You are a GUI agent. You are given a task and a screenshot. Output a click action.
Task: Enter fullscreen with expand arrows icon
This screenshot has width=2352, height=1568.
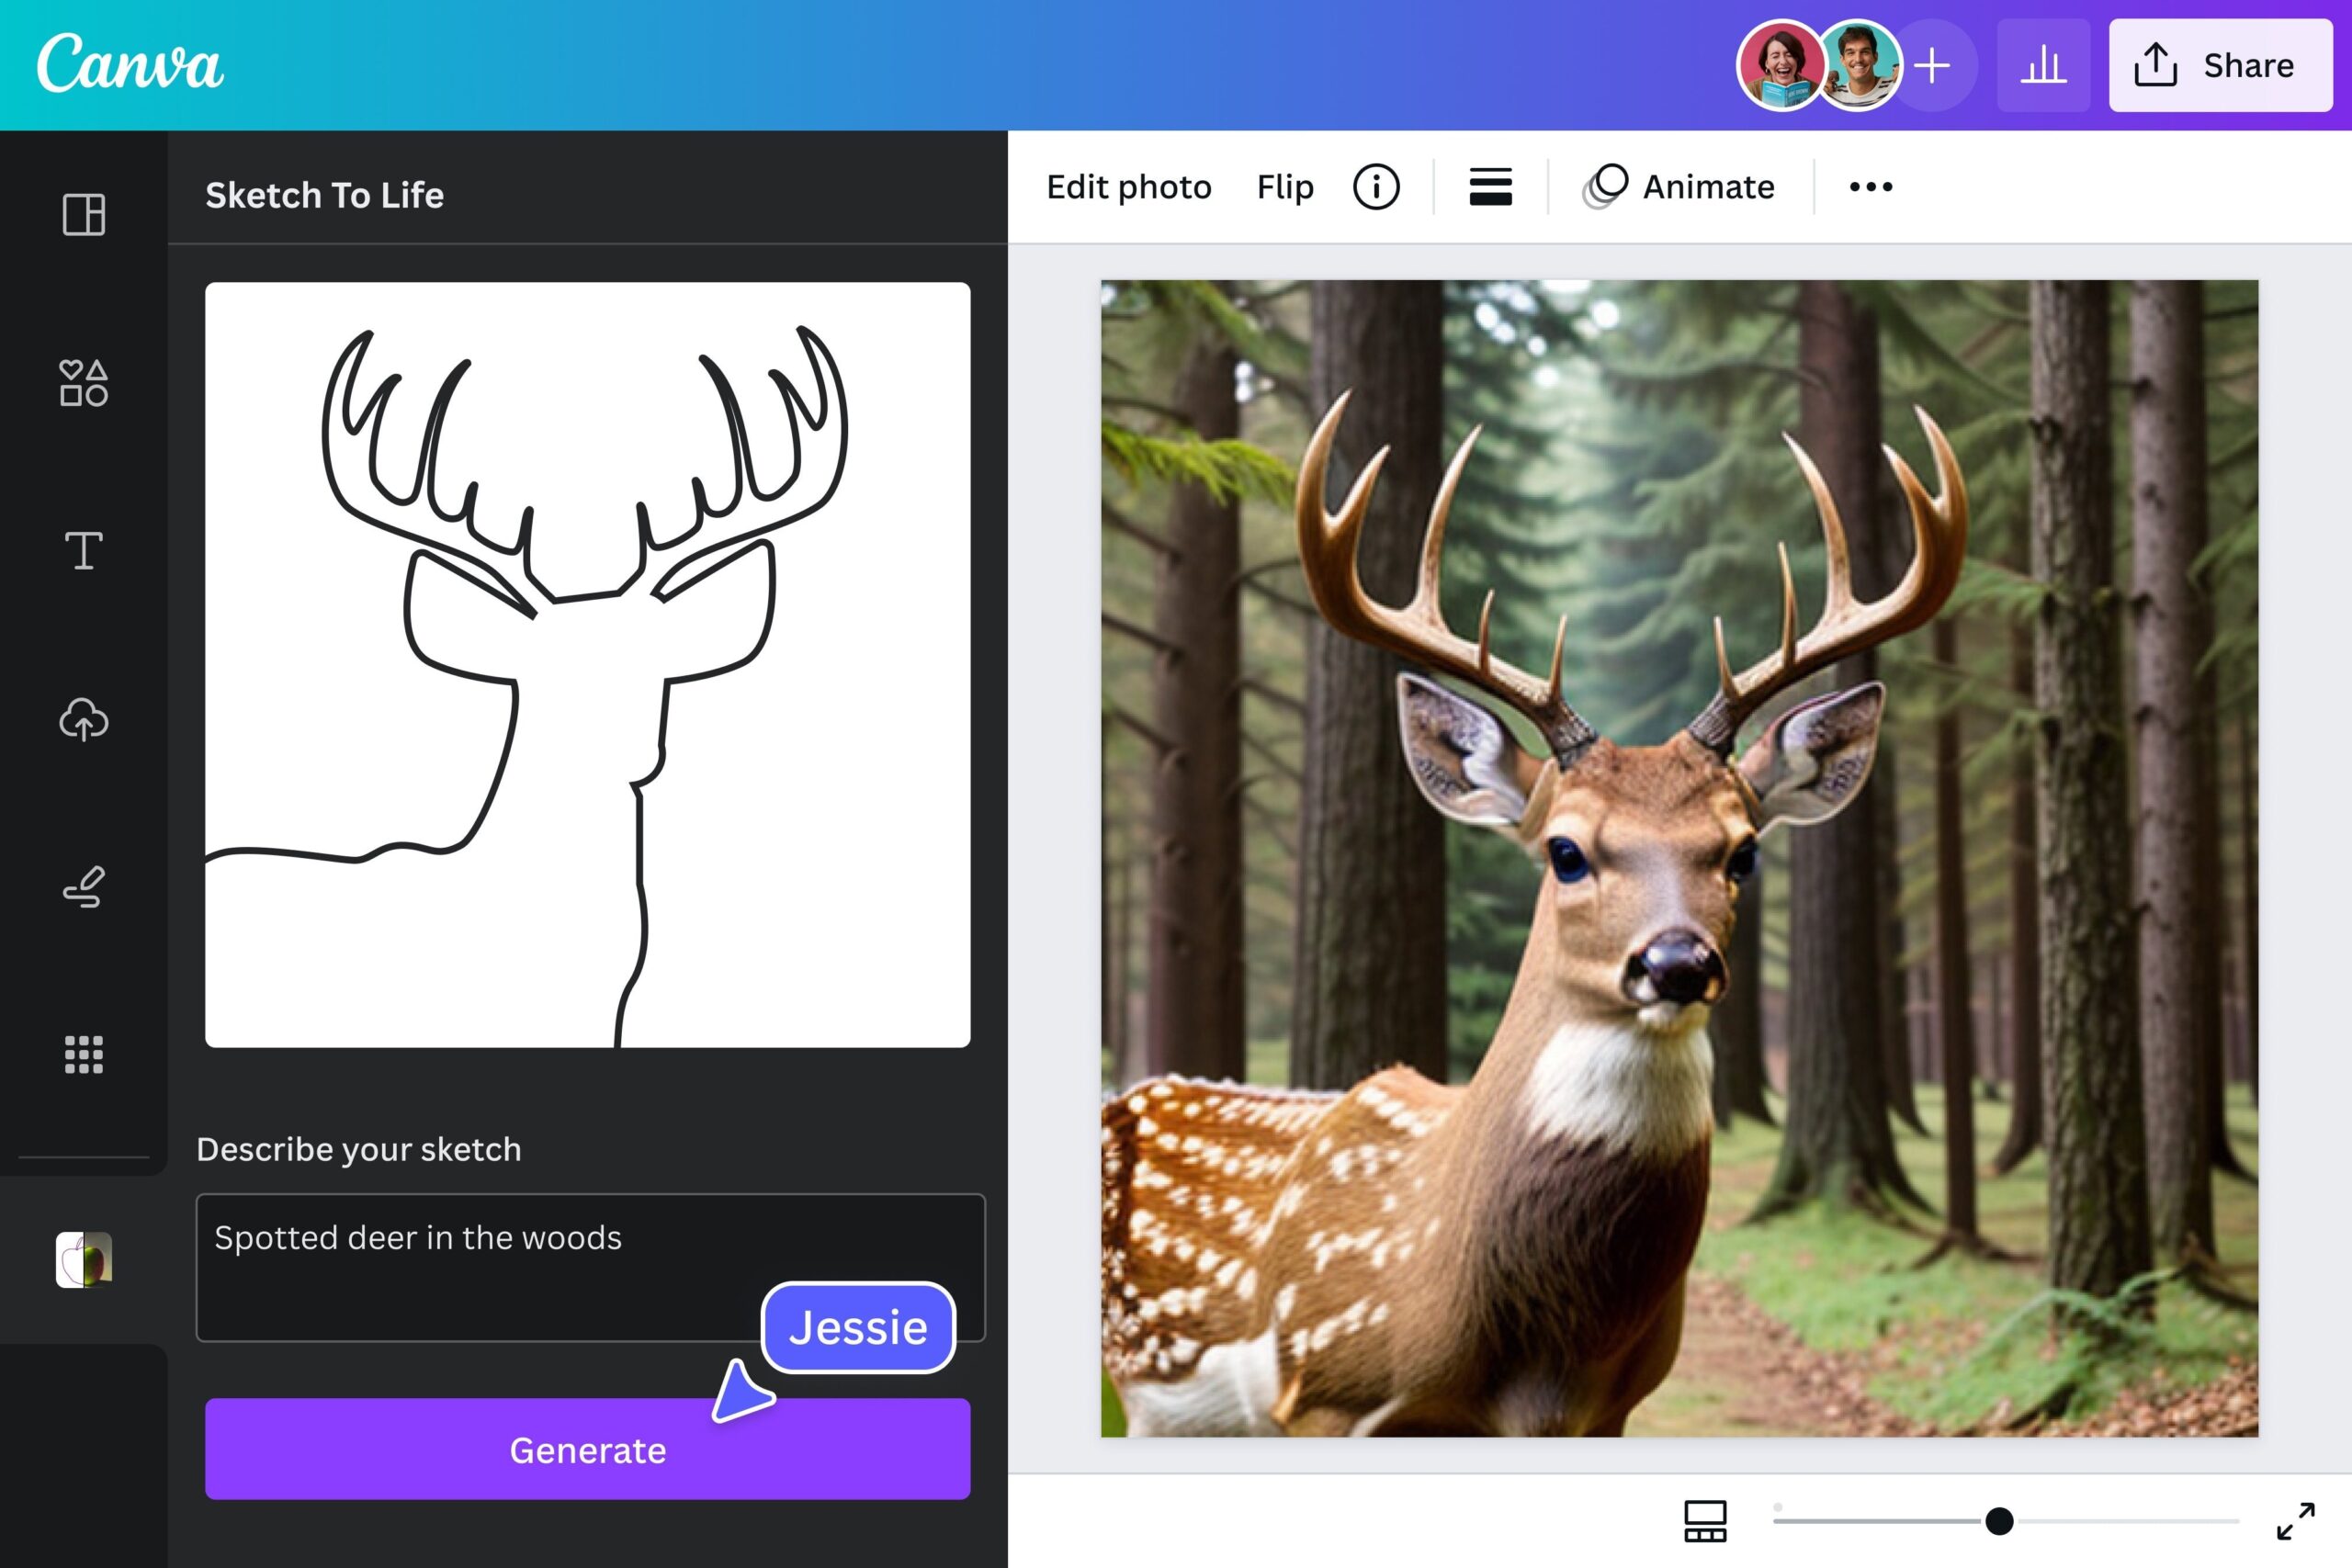click(x=2295, y=1521)
